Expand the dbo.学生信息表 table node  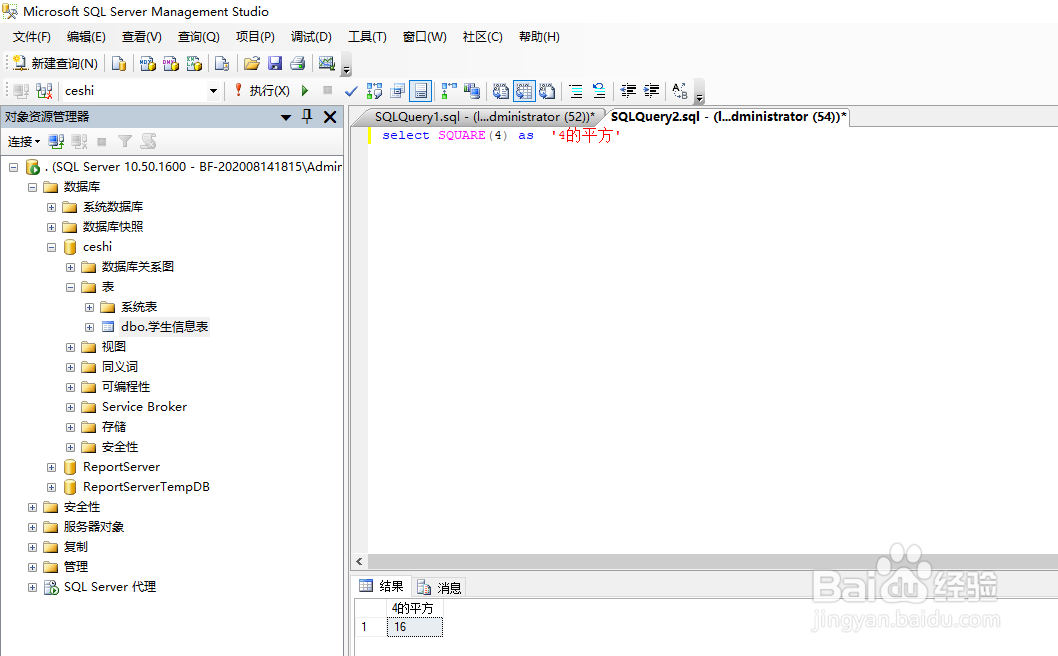click(x=89, y=327)
